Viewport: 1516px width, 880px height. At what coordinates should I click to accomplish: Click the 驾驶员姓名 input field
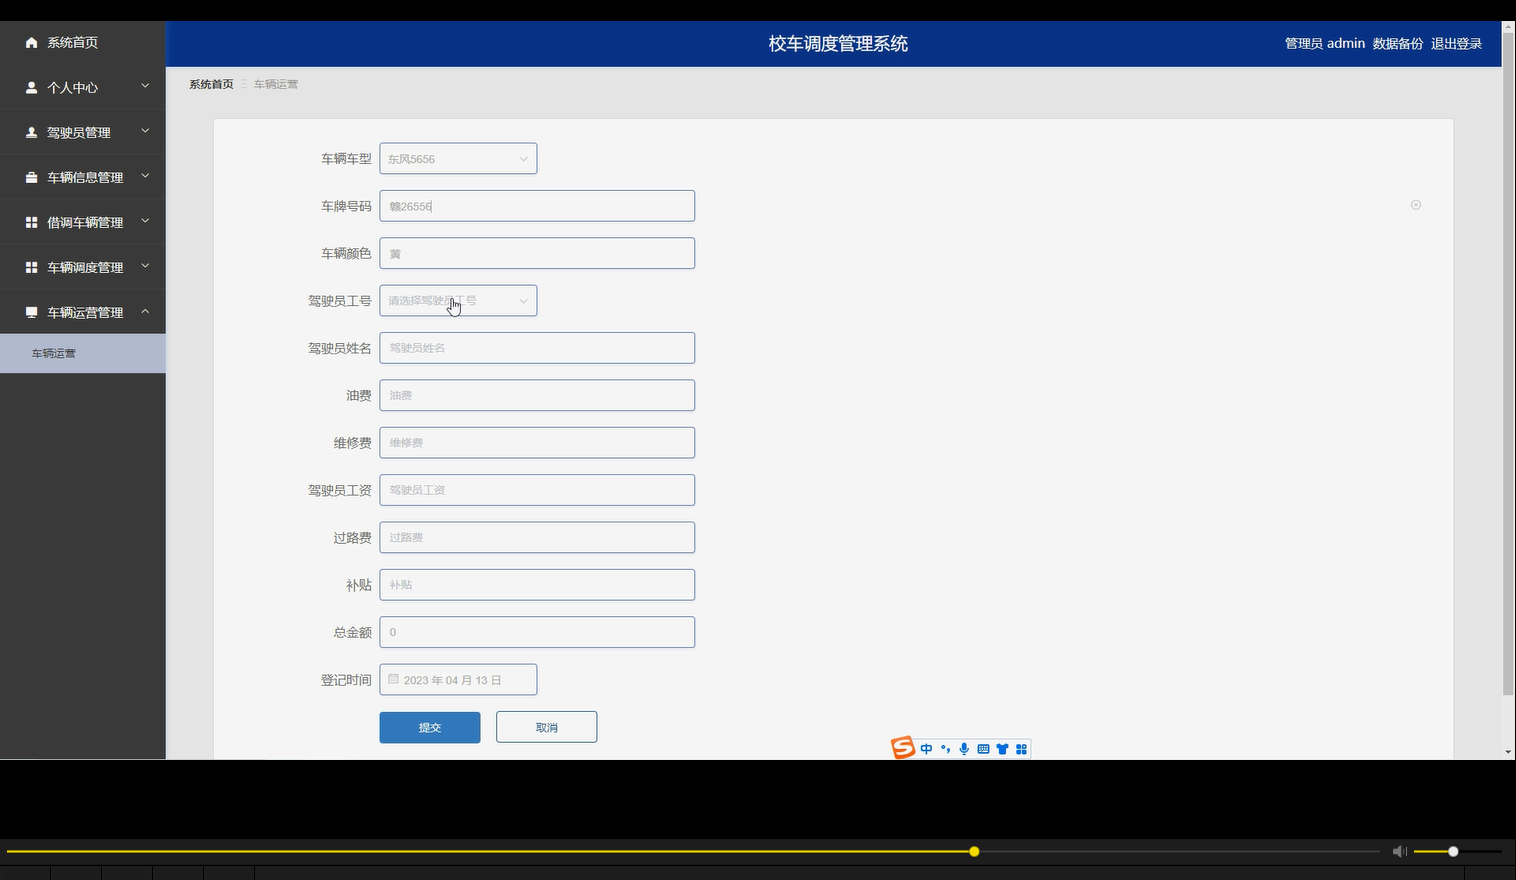coord(537,348)
